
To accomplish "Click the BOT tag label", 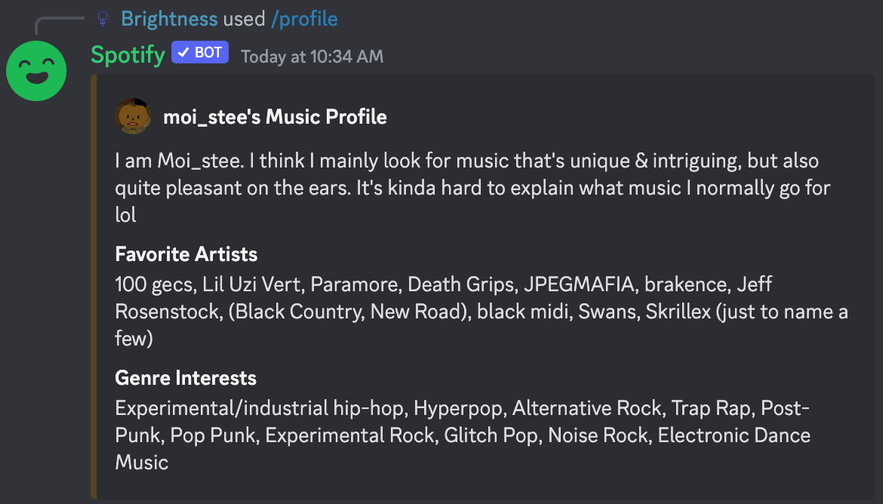I will tap(200, 52).
